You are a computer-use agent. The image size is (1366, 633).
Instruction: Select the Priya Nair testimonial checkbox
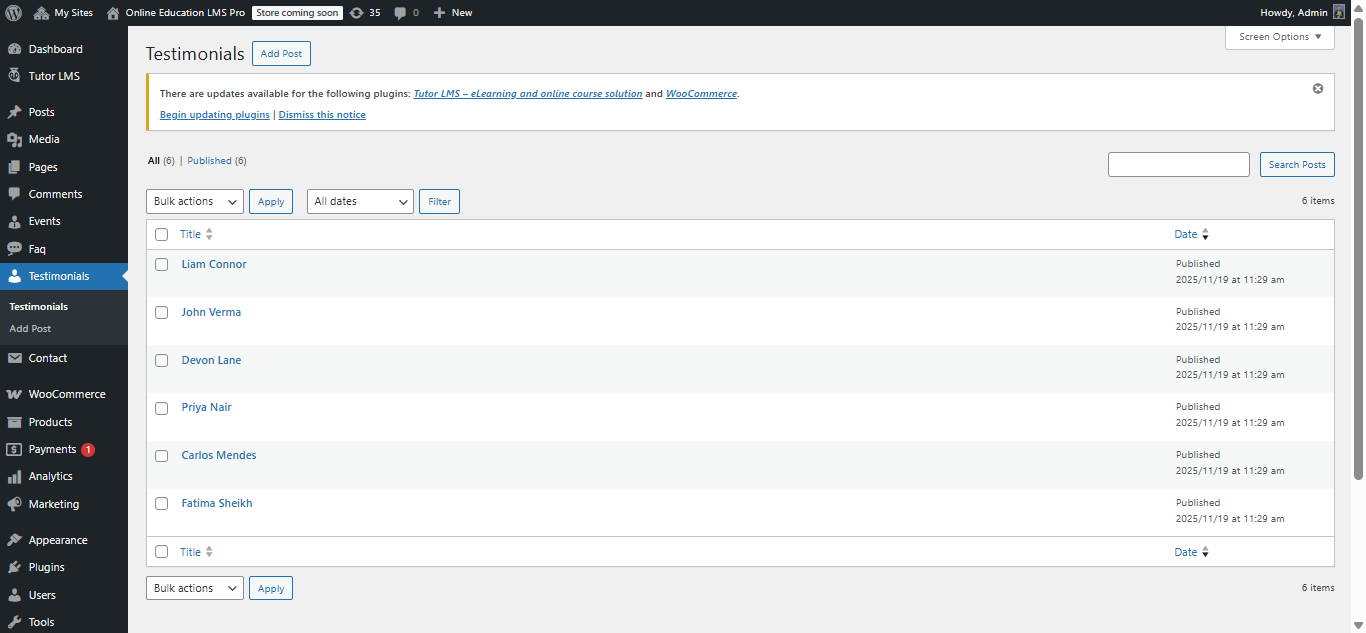coord(162,408)
